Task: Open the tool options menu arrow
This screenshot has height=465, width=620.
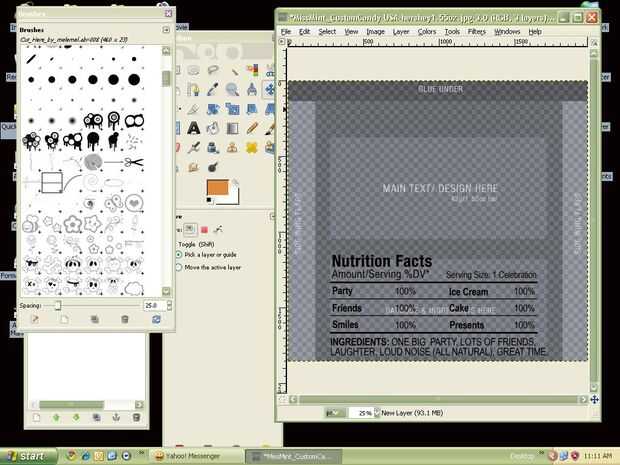Action: [272, 216]
